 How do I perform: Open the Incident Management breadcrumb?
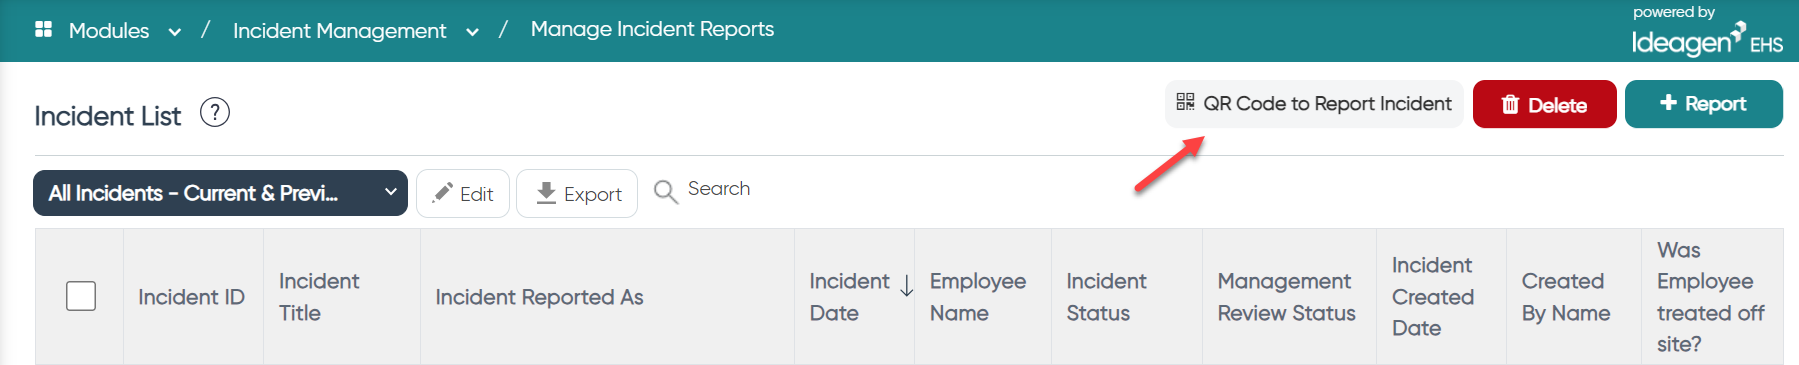point(340,31)
